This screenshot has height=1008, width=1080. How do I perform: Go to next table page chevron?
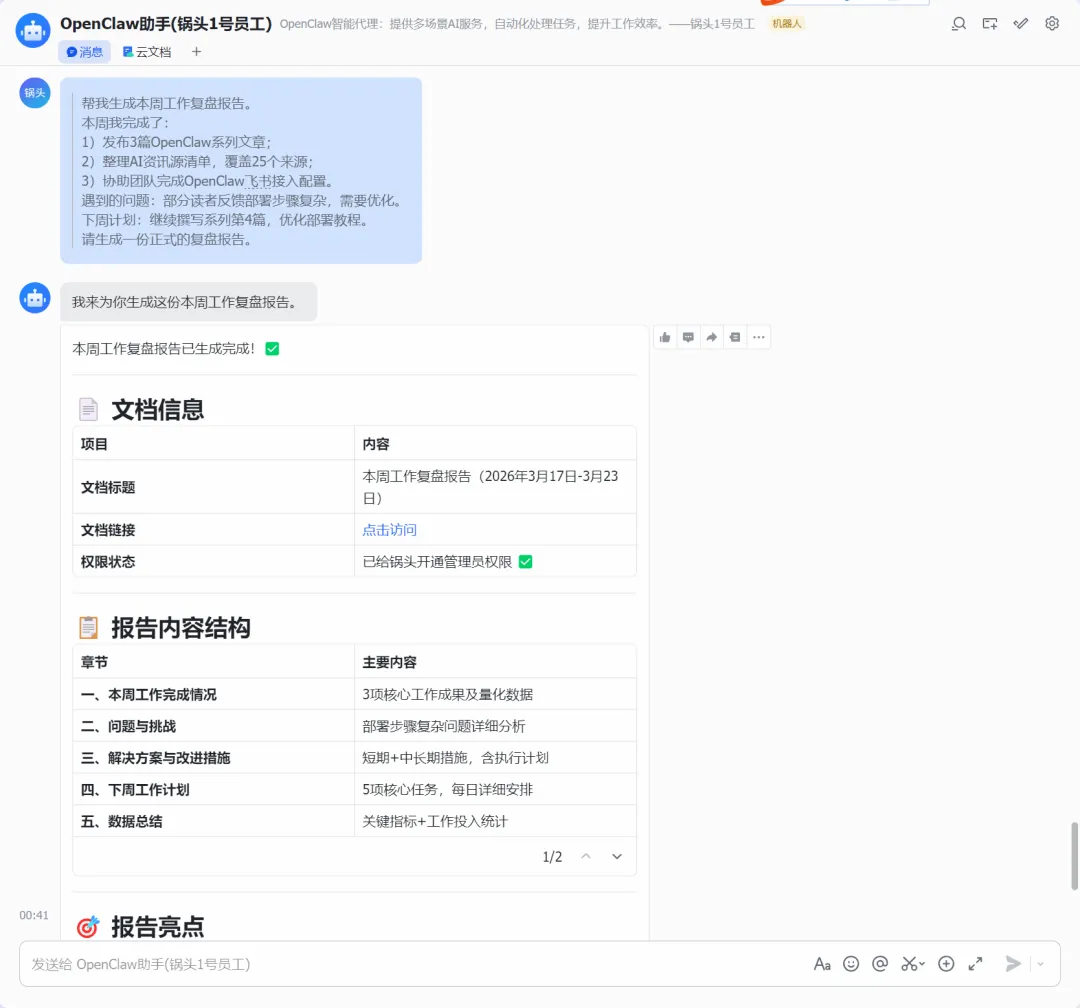(617, 856)
